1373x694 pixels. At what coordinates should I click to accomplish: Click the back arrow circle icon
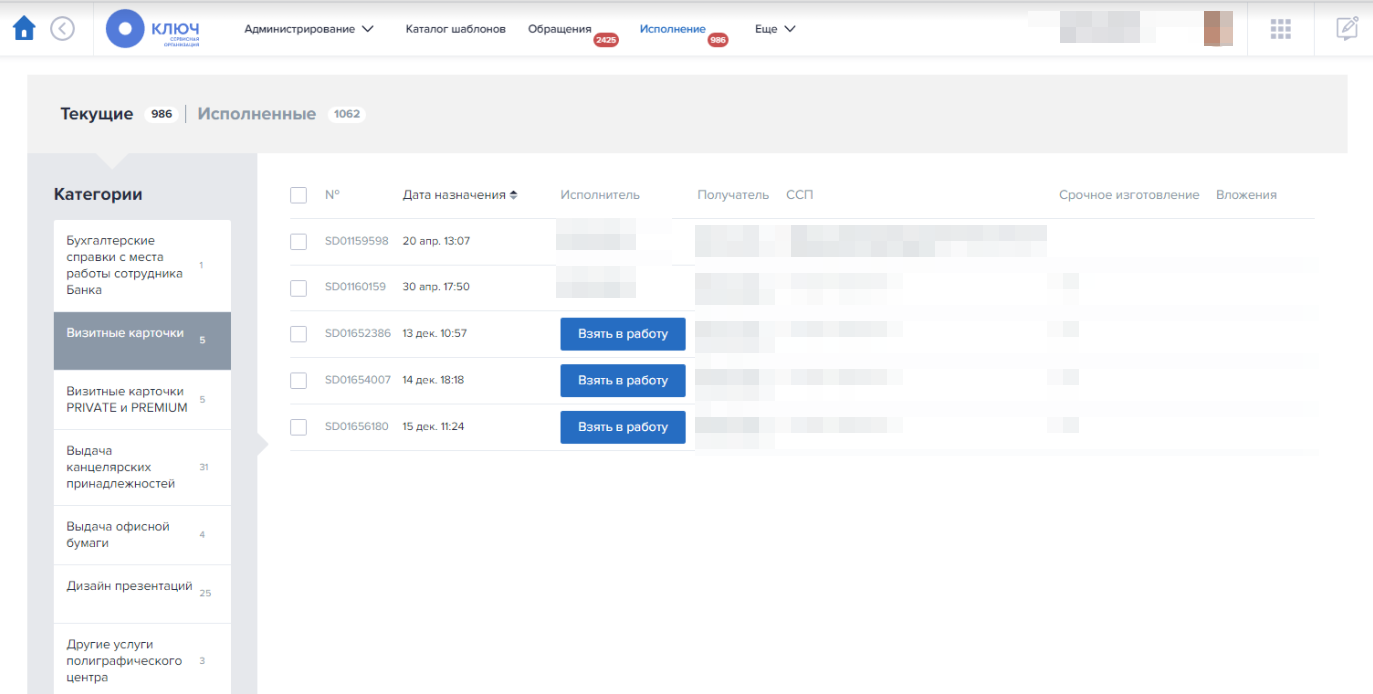click(63, 29)
